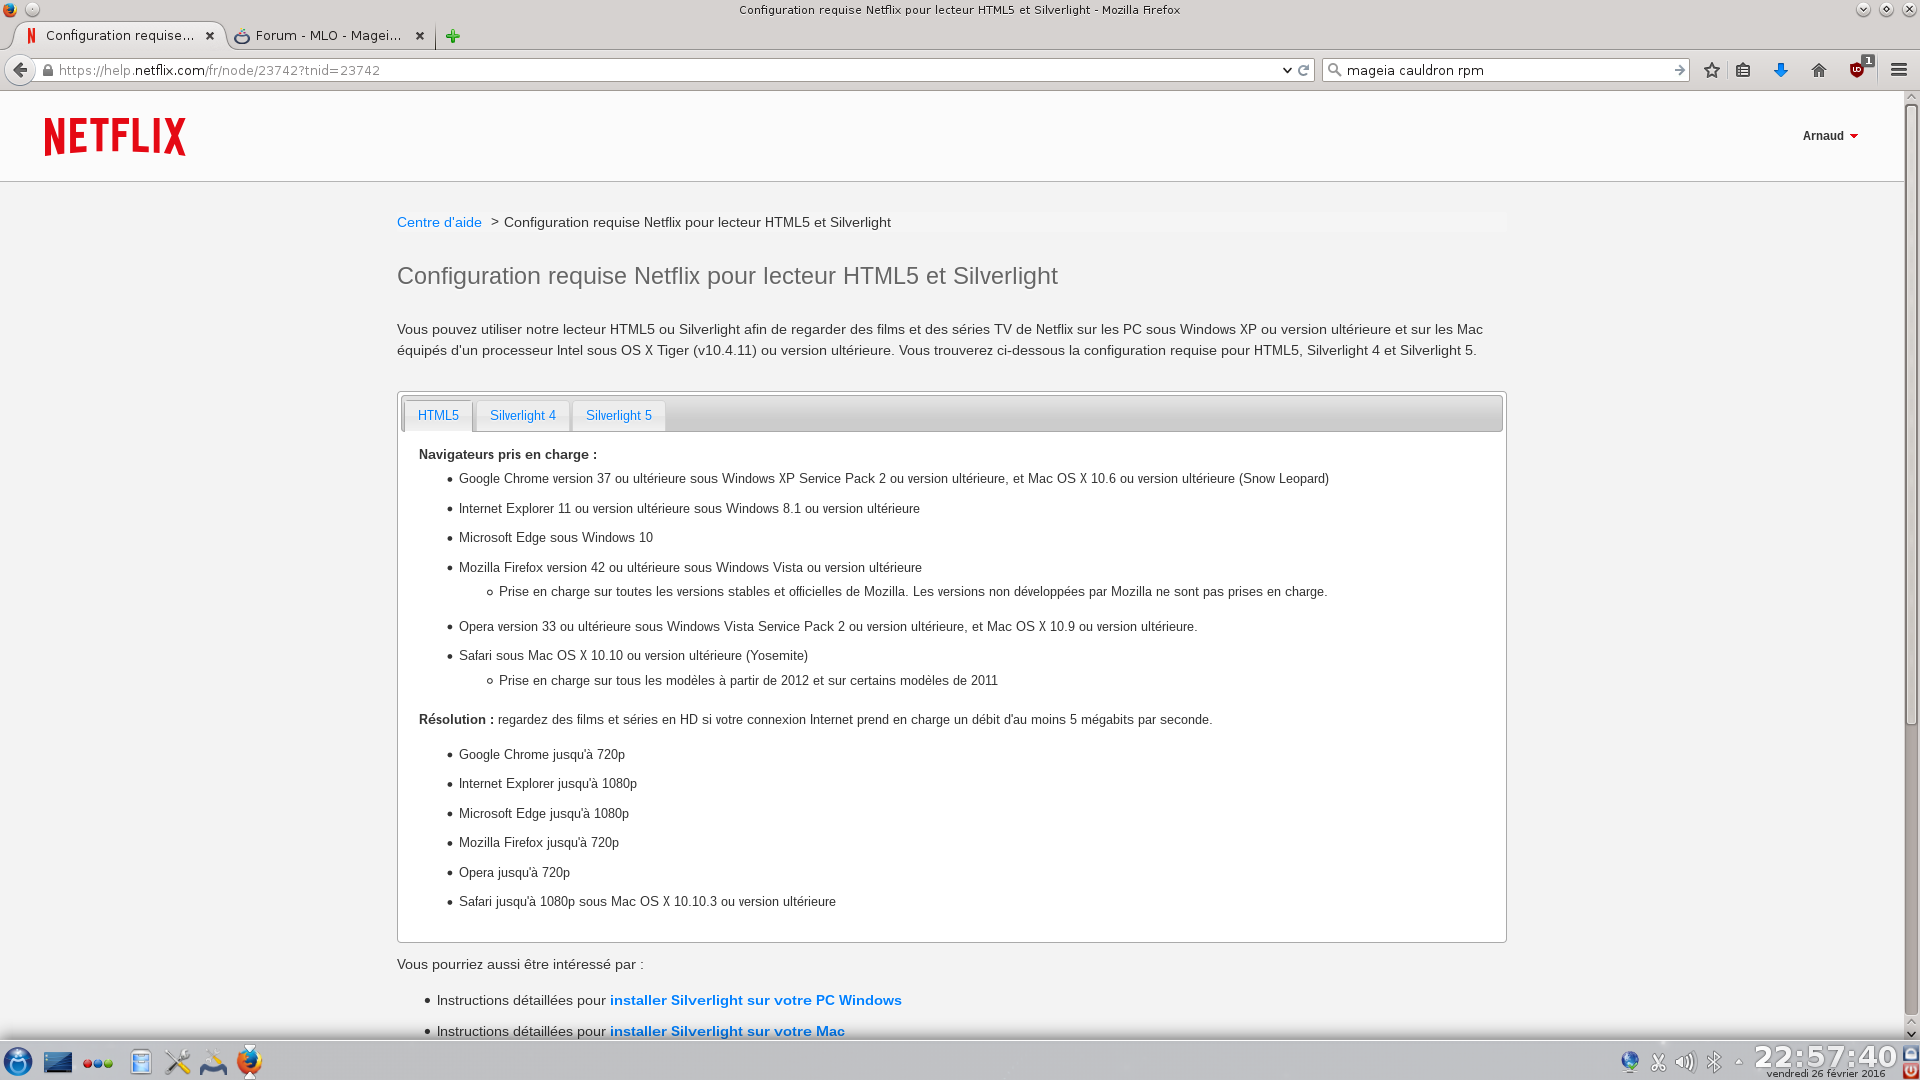Close the Forum MLO Mageia tab
Screen dimensions: 1920x1080
(x=420, y=36)
